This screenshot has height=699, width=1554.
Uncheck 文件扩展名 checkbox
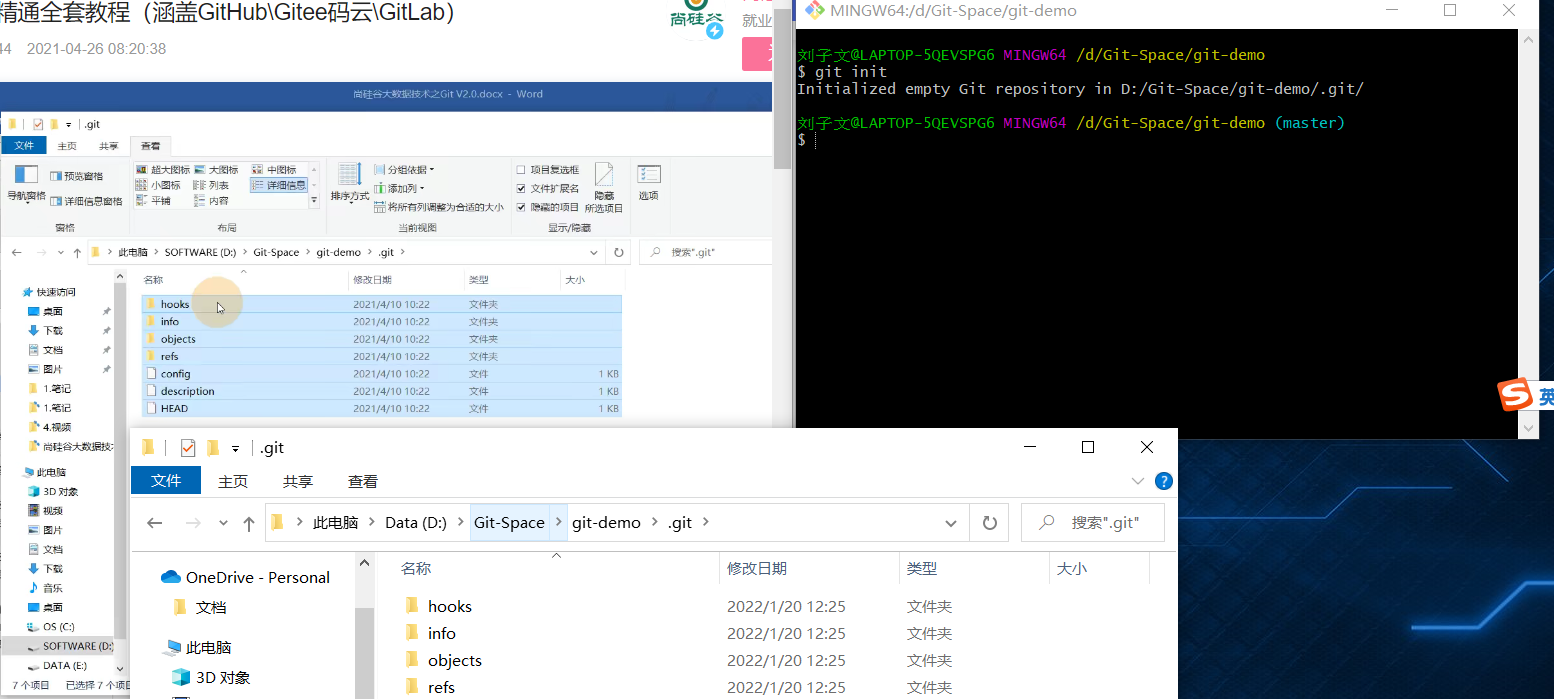point(521,188)
